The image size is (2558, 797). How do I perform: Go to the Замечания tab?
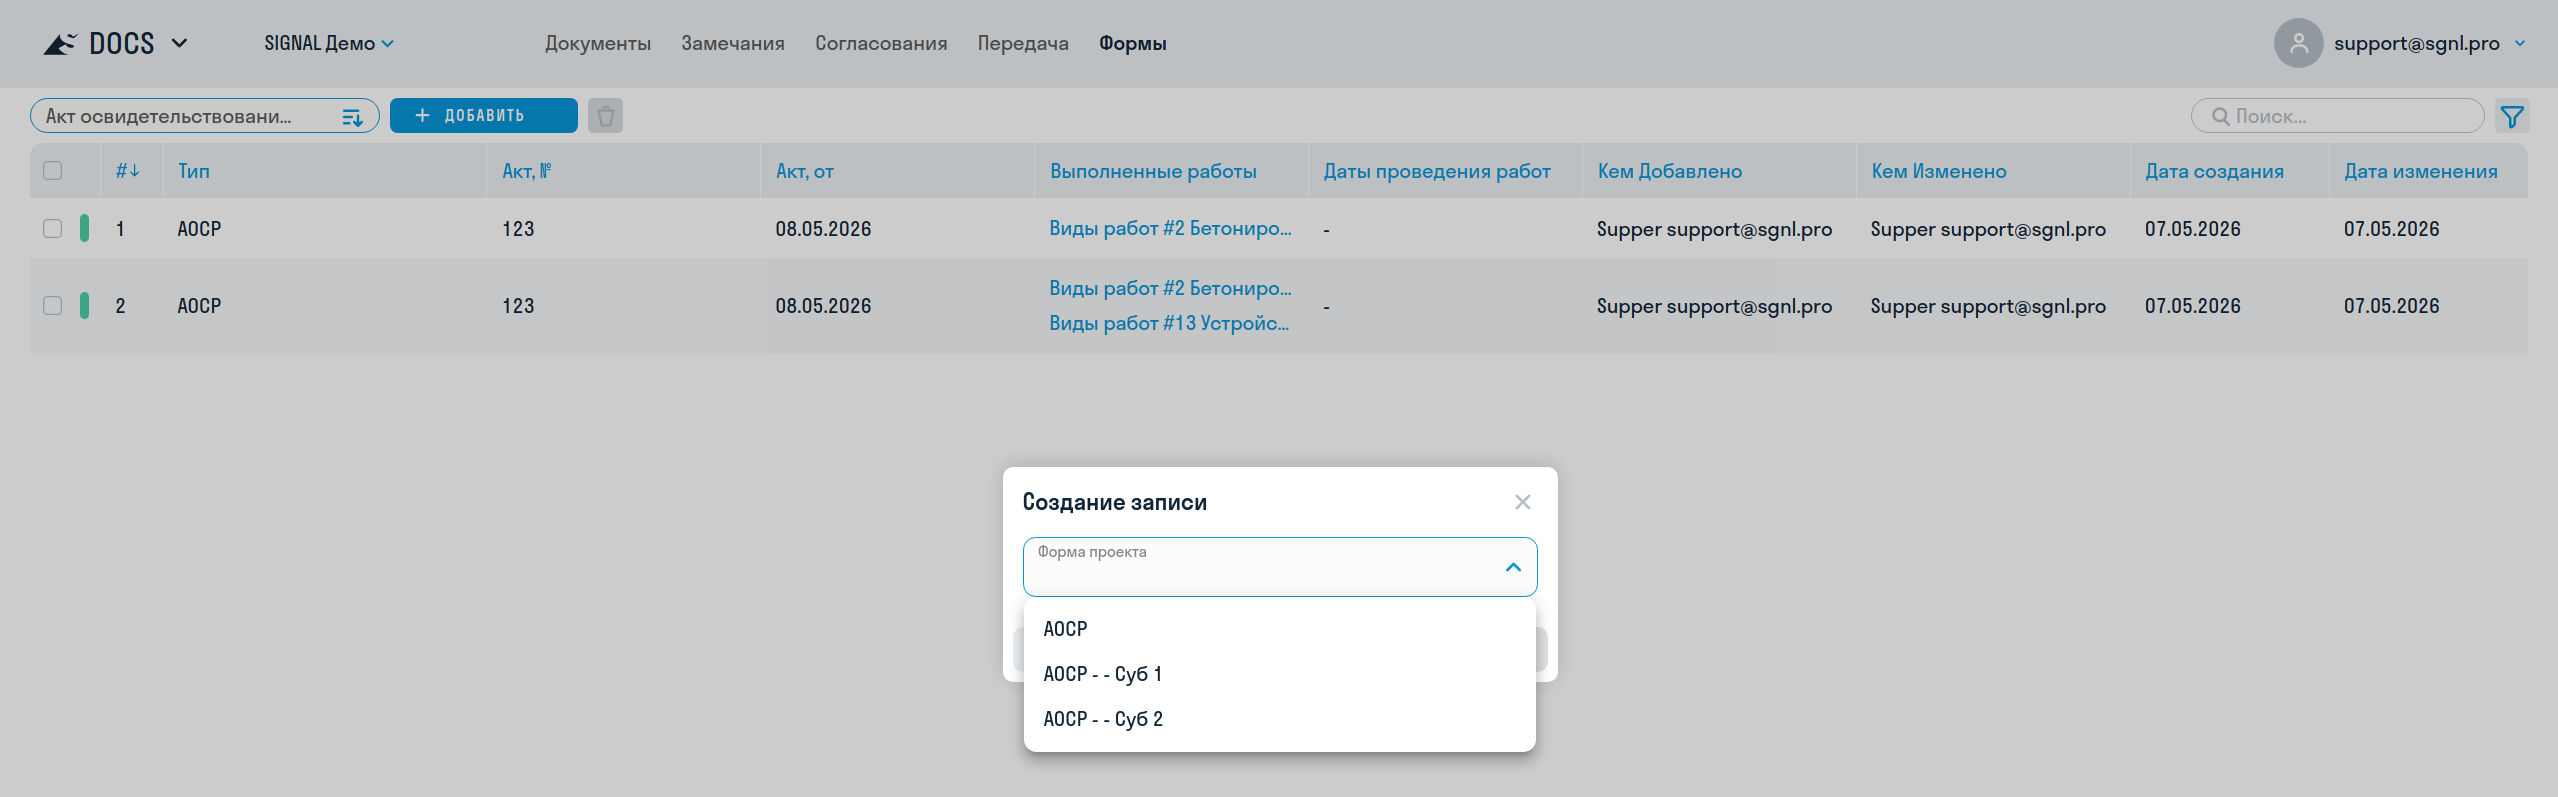pos(733,43)
